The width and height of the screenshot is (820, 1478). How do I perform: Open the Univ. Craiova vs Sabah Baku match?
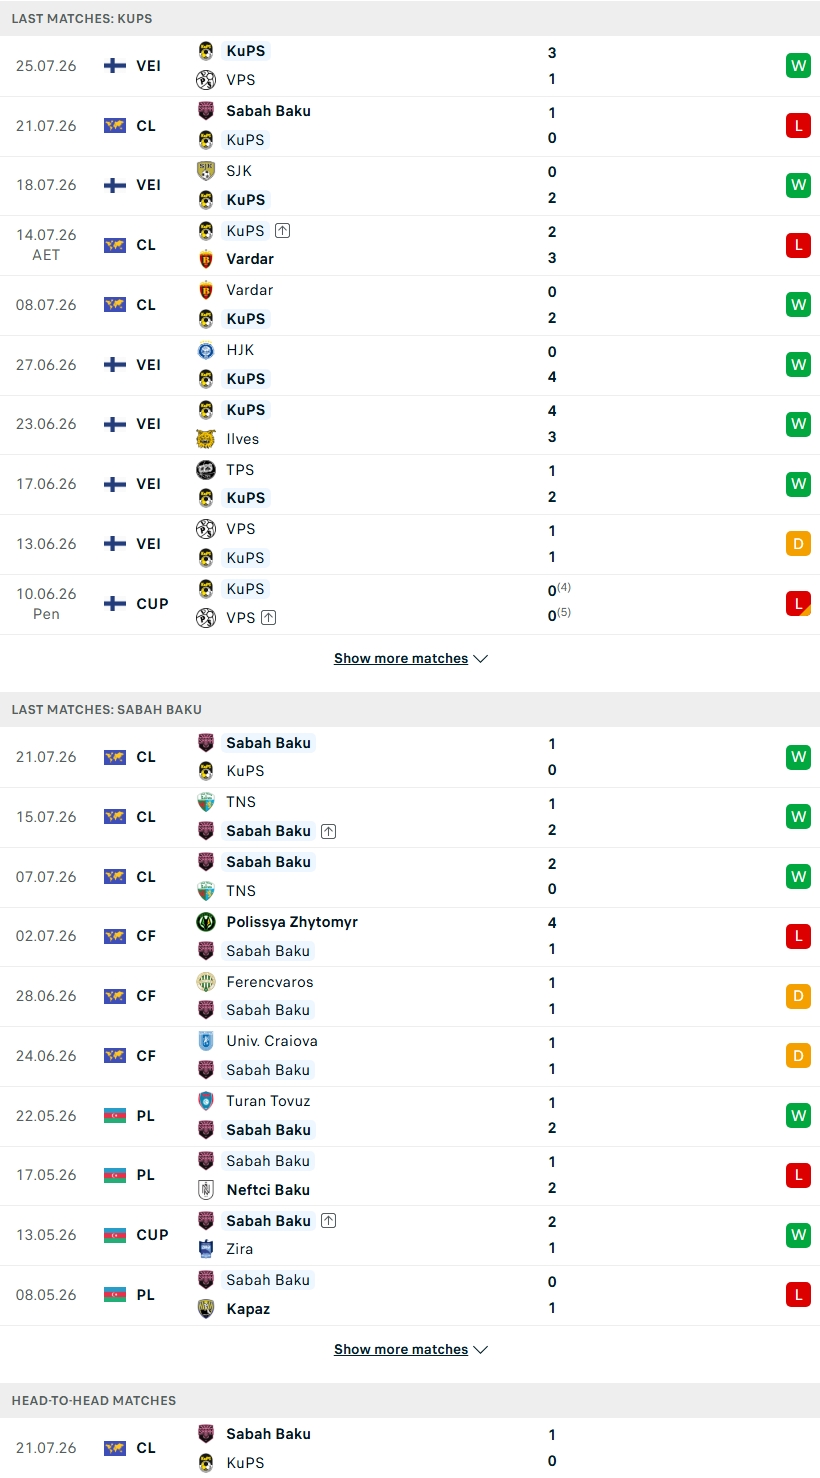click(x=410, y=1056)
